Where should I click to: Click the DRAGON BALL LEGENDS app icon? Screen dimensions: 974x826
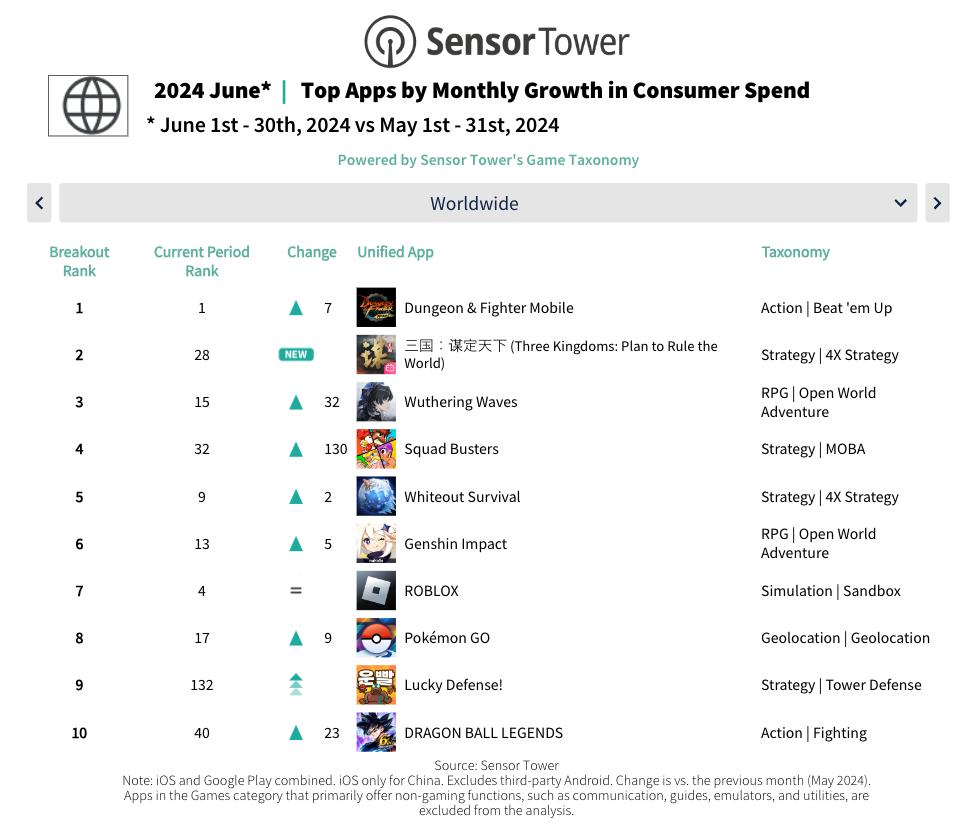[376, 733]
